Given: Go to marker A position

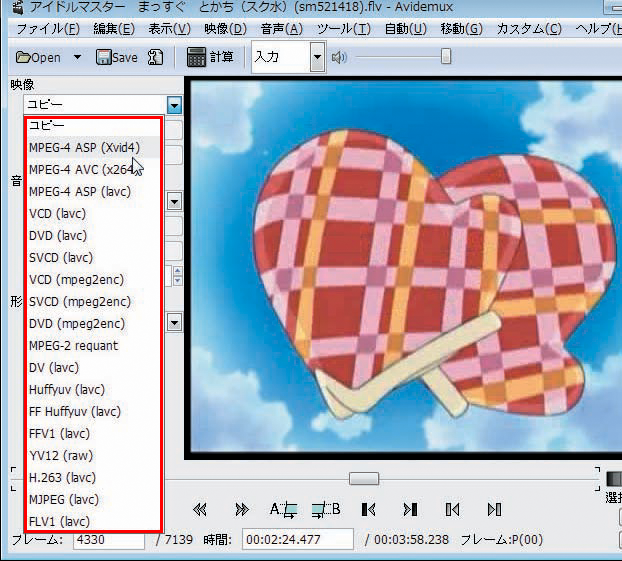Looking at the screenshot, I should [x=452, y=509].
